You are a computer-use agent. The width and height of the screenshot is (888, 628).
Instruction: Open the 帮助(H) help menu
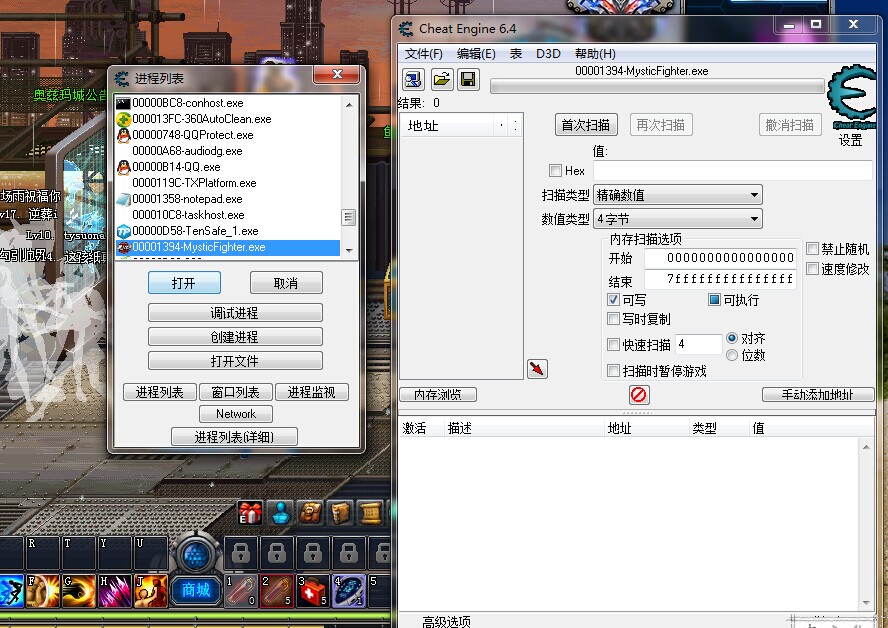tap(595, 54)
